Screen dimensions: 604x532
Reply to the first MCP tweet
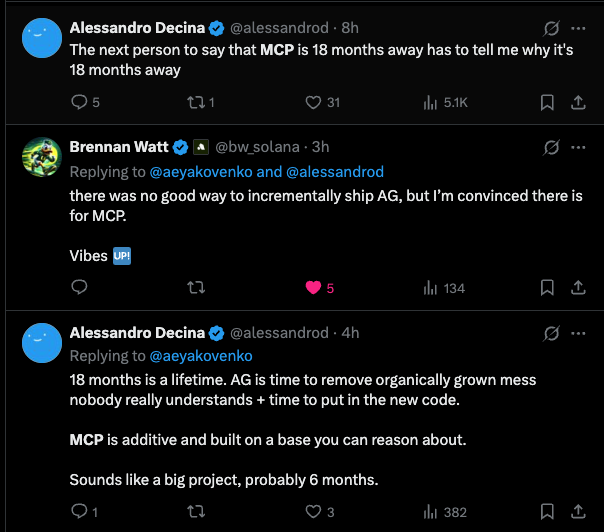pyautogui.click(x=79, y=101)
